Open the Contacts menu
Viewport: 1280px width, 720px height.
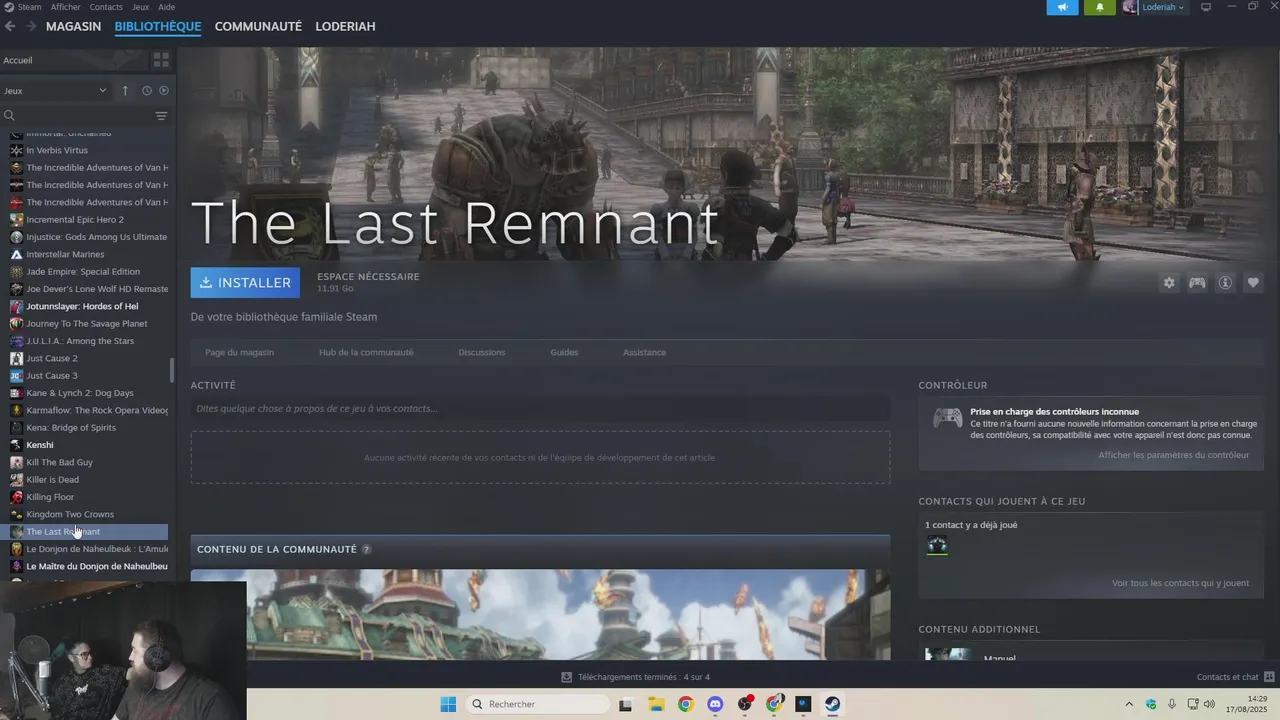pyautogui.click(x=106, y=7)
